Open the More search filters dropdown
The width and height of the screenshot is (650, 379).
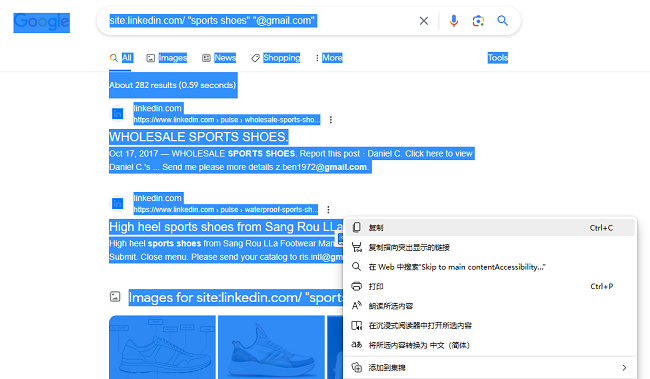328,58
